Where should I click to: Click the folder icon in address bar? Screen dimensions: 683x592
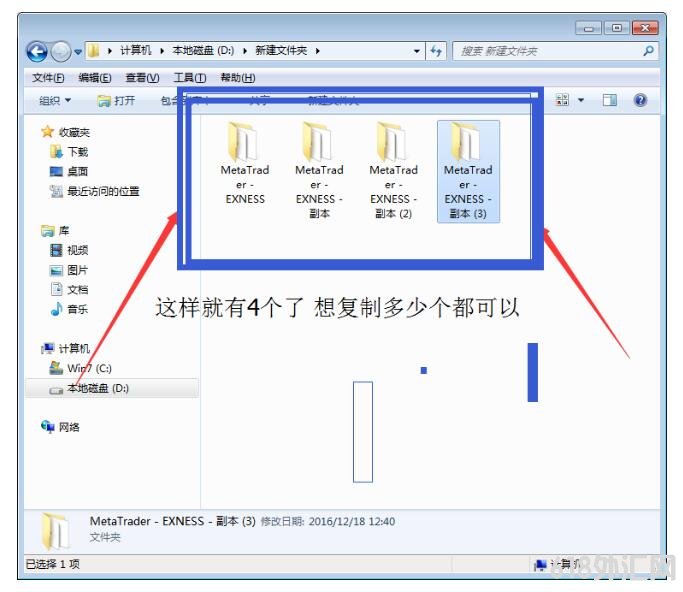(93, 51)
